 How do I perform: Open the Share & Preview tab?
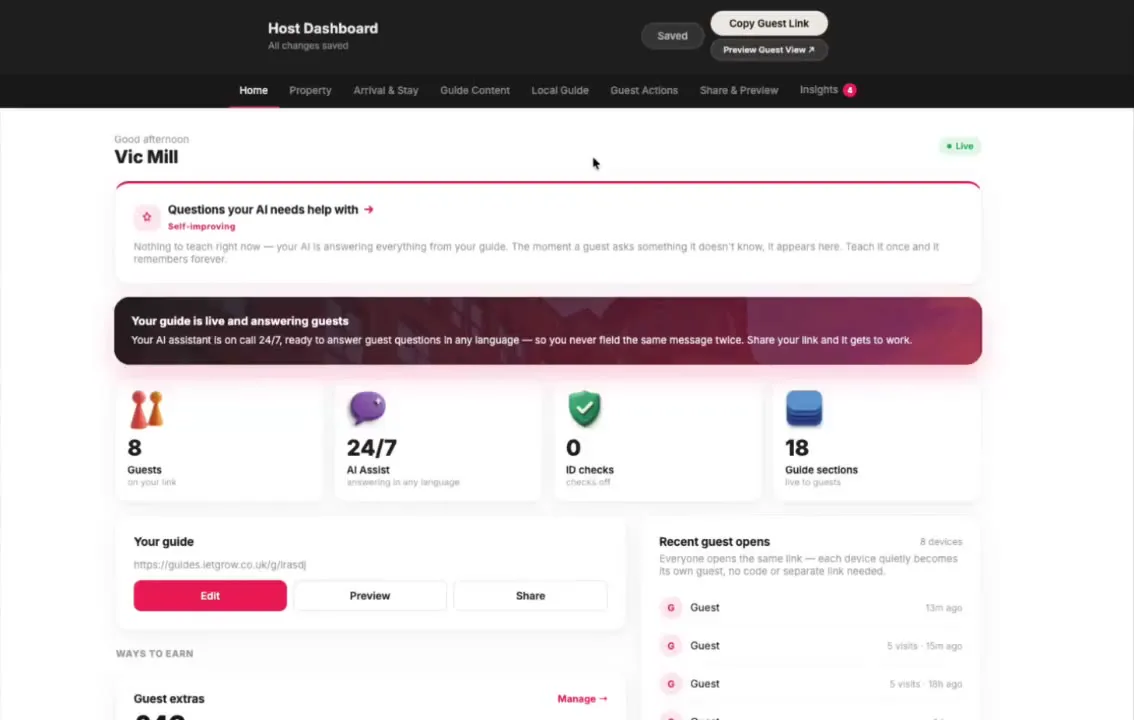(738, 90)
